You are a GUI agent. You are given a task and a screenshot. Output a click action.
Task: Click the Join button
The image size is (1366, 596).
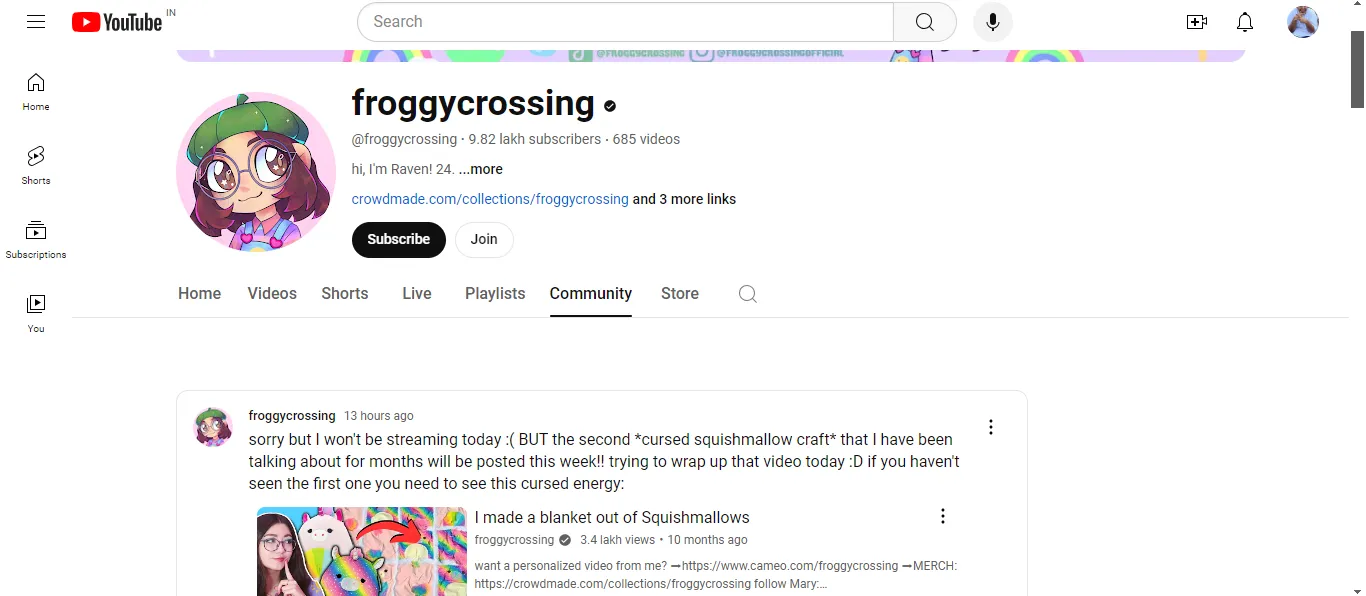point(484,239)
